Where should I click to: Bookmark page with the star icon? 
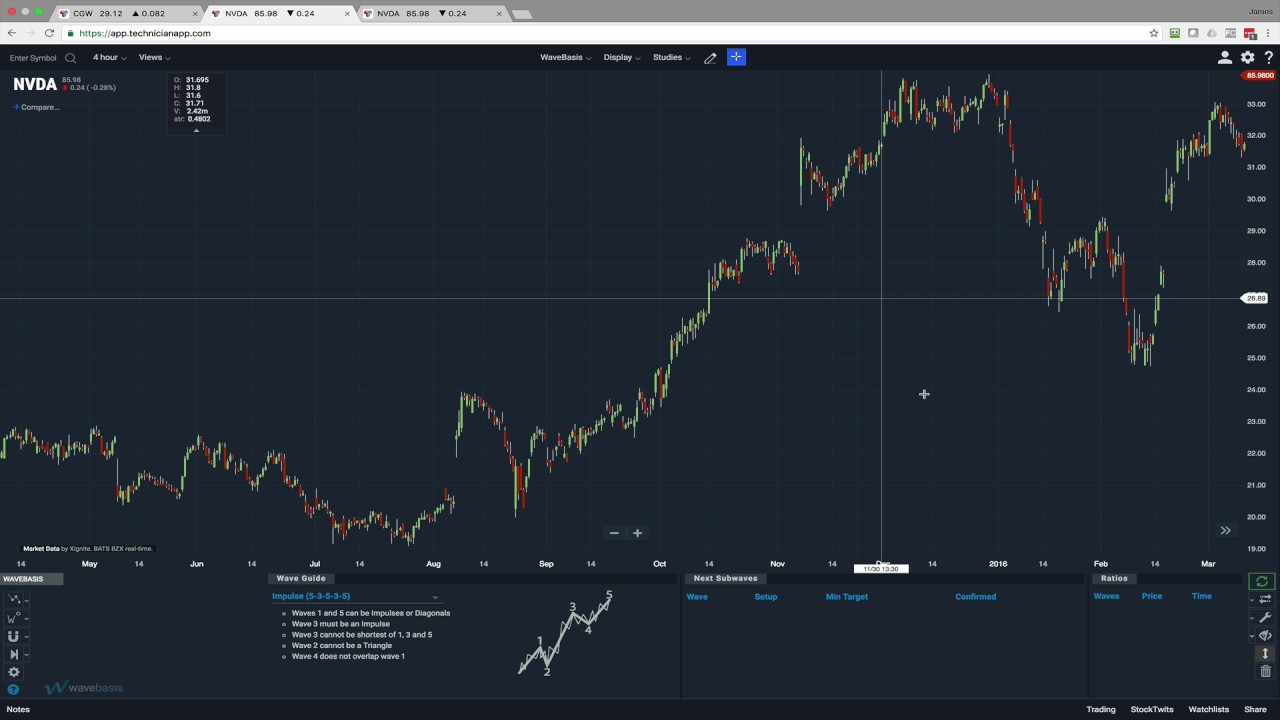[1153, 33]
